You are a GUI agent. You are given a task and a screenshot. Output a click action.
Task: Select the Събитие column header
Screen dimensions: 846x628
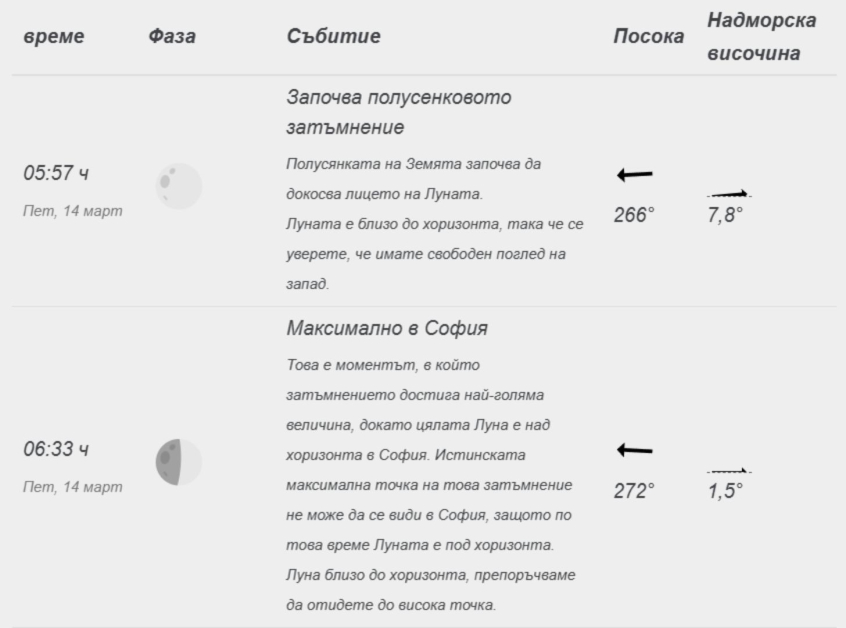coord(333,36)
